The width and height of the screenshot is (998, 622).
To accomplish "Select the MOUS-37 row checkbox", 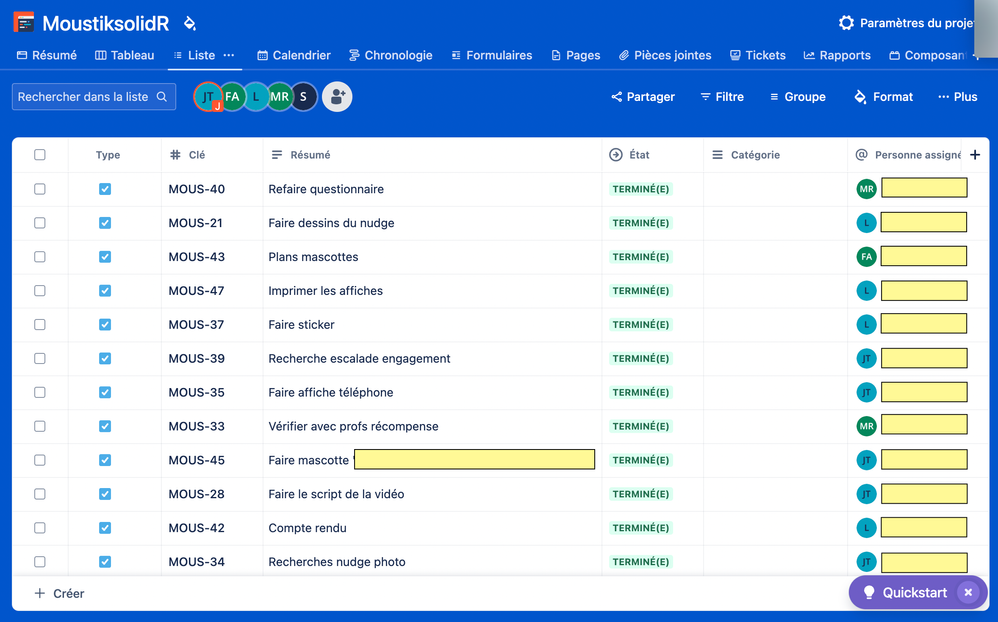I will (39, 325).
